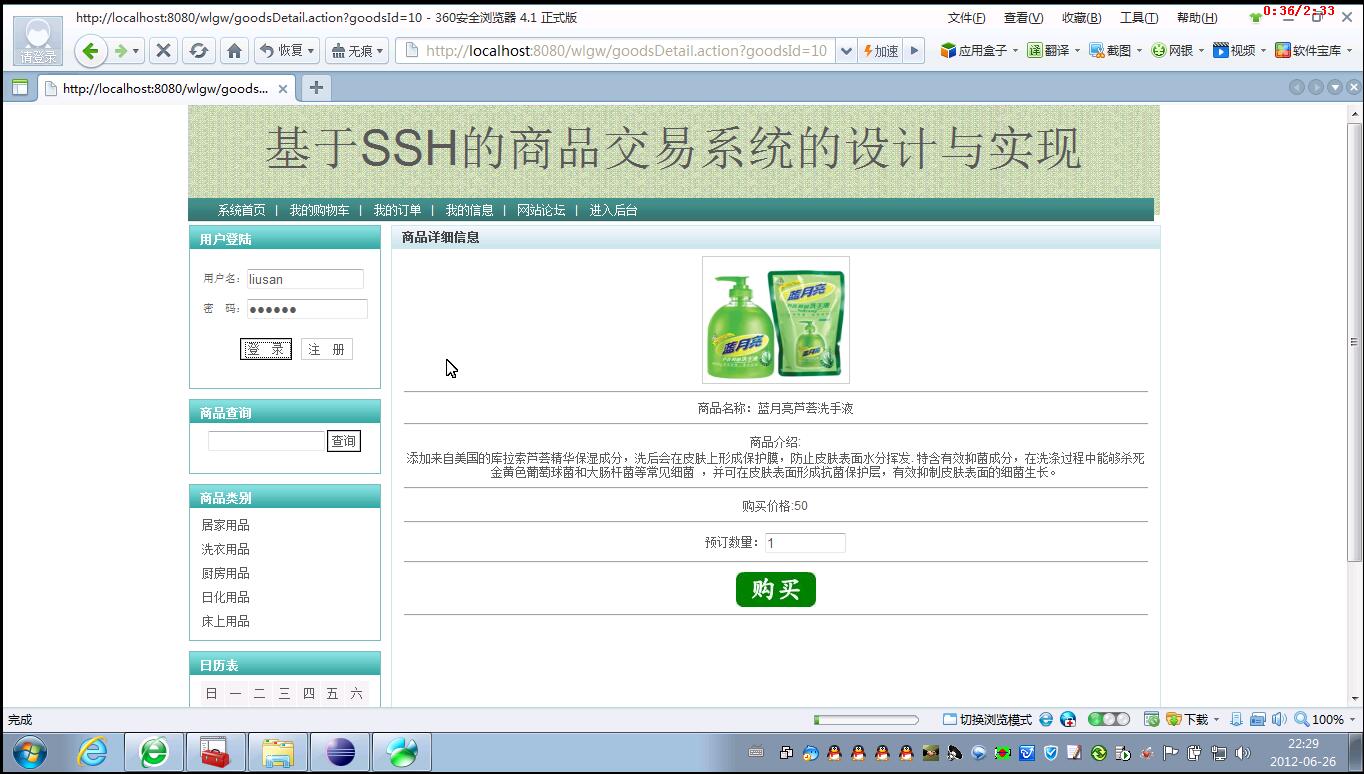Open a new browser tab
Viewport: 1364px width, 774px height.
click(316, 88)
